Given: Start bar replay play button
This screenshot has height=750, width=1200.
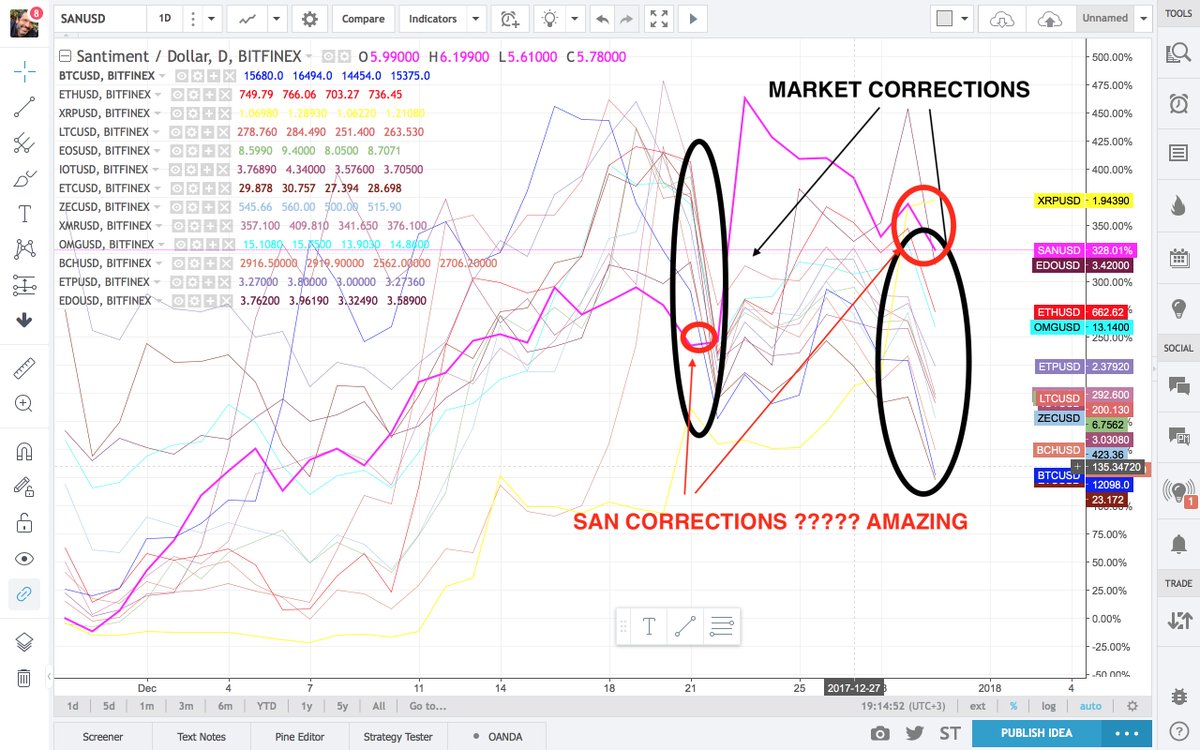Looking at the screenshot, I should [695, 19].
